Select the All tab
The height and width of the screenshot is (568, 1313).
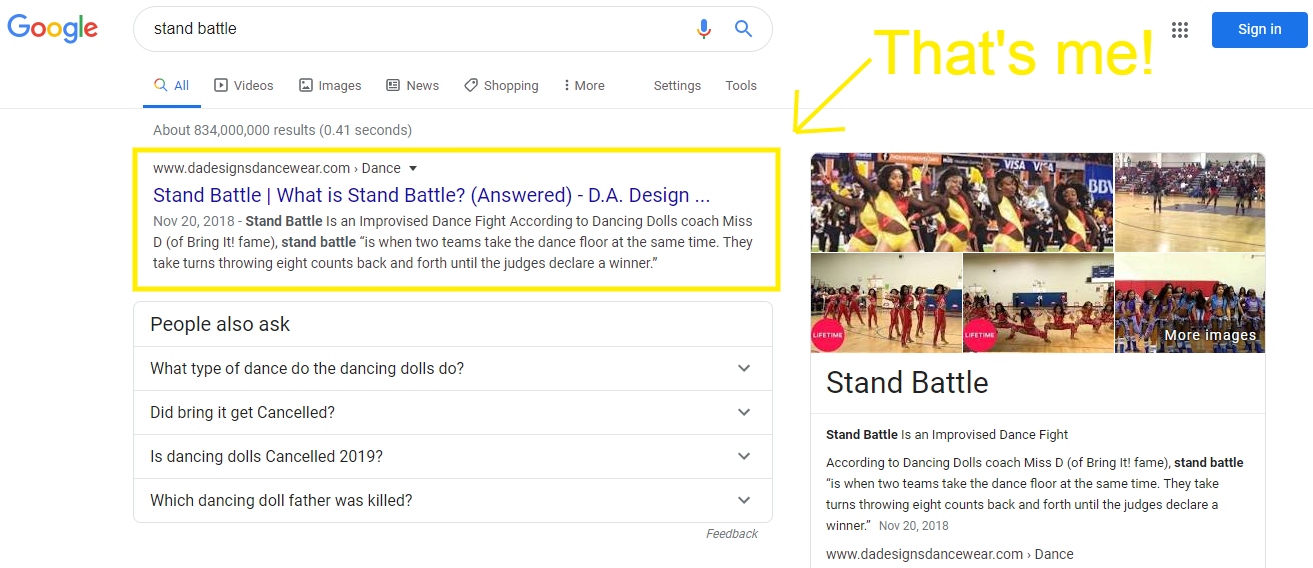coord(171,86)
